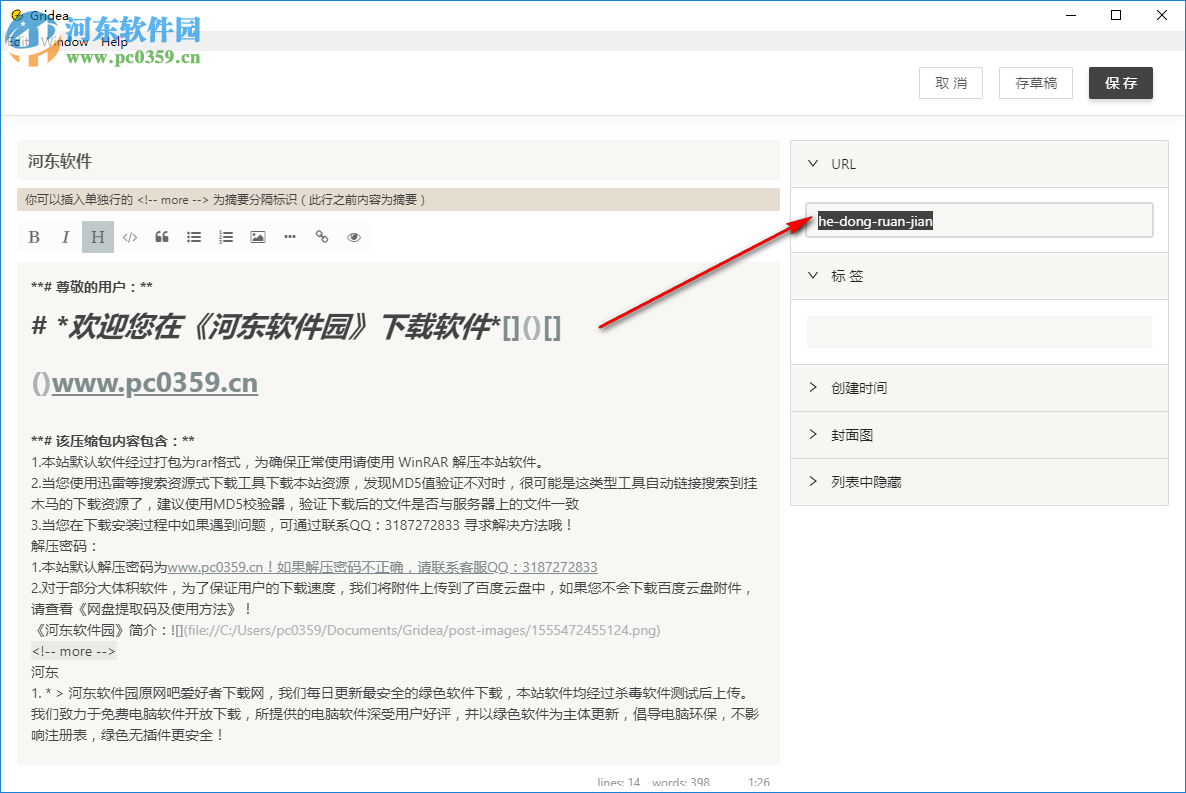Collapse the 标签 tags section
The image size is (1186, 793).
point(979,276)
